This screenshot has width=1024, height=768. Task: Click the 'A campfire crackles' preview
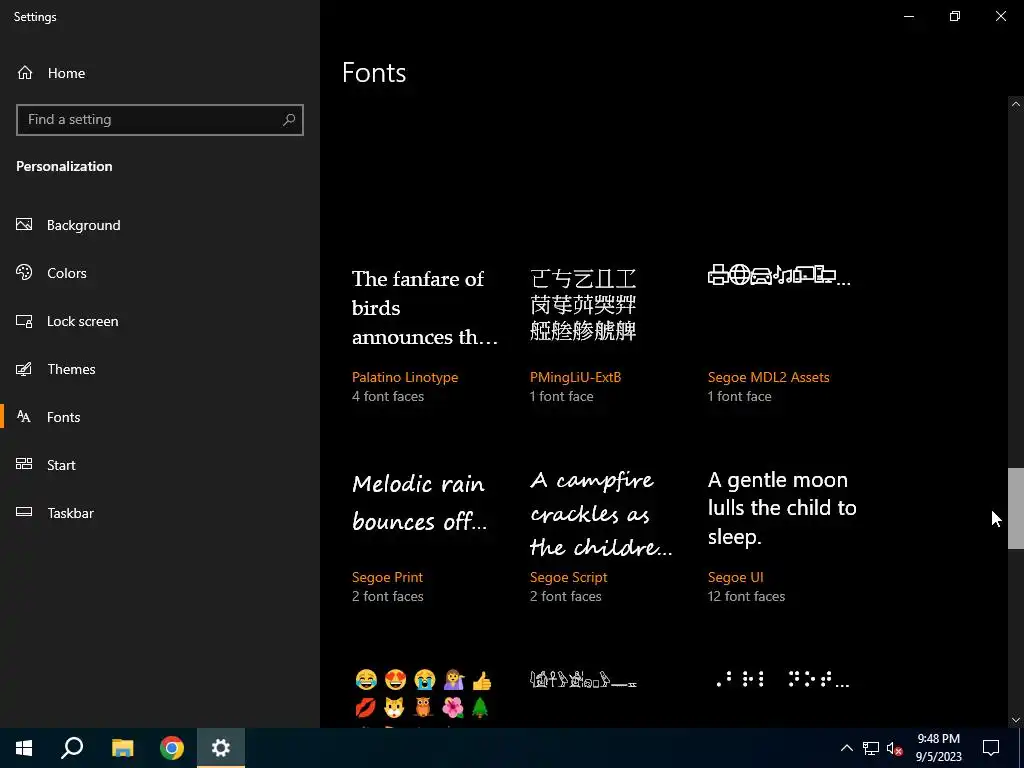click(601, 513)
